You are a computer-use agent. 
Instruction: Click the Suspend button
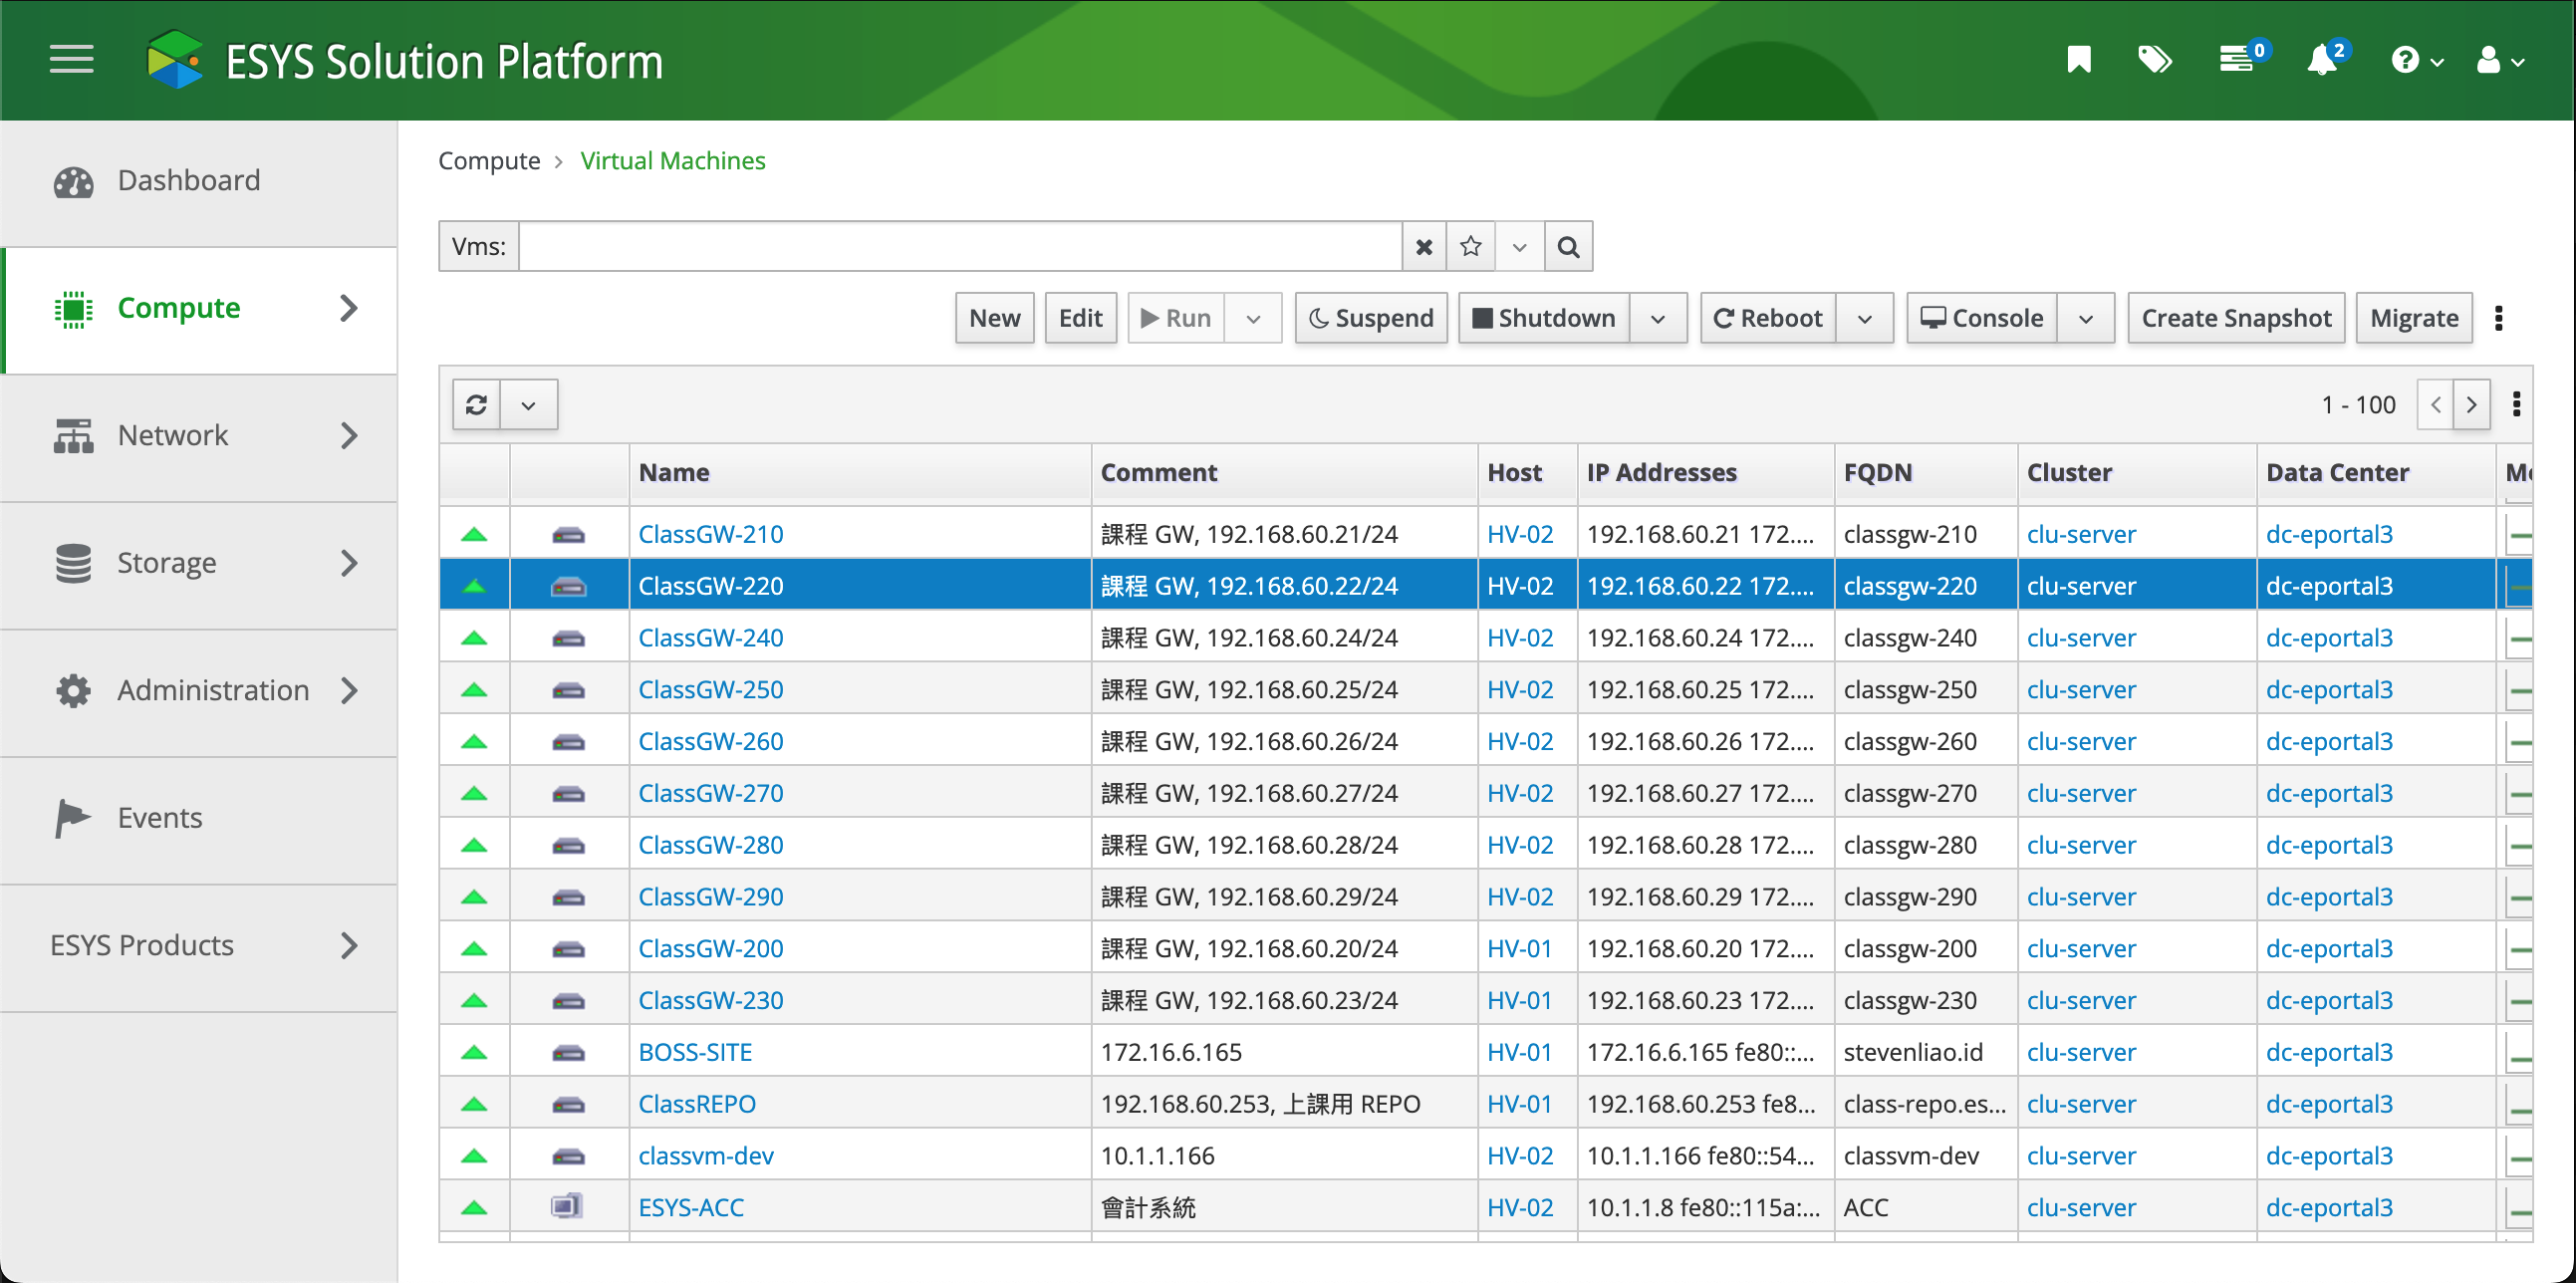[x=1371, y=318]
